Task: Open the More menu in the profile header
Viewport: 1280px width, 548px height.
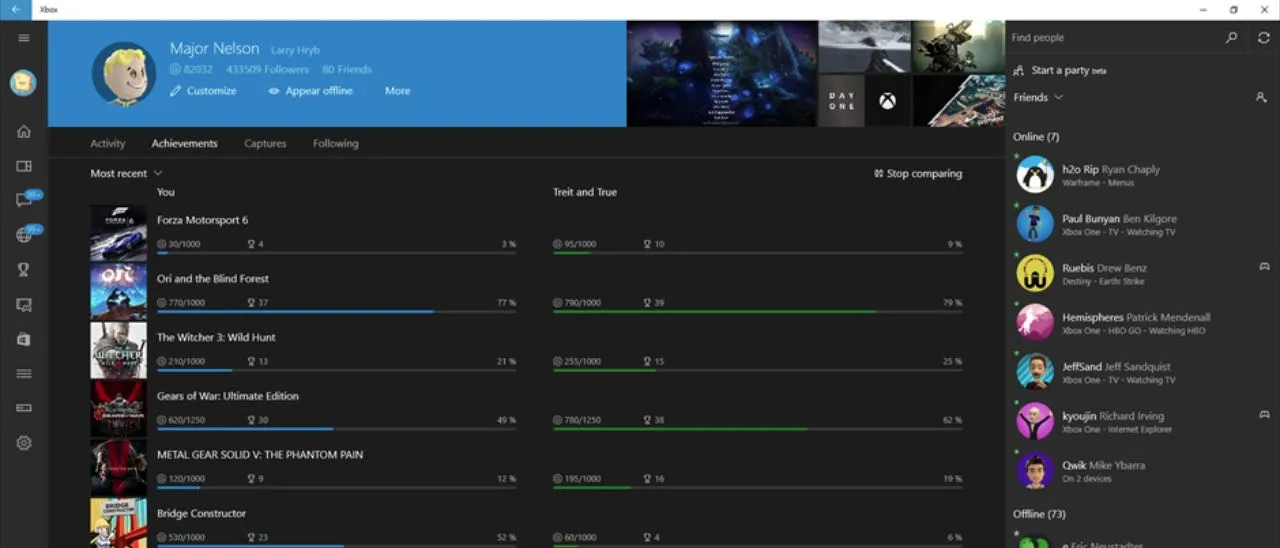Action: point(397,91)
